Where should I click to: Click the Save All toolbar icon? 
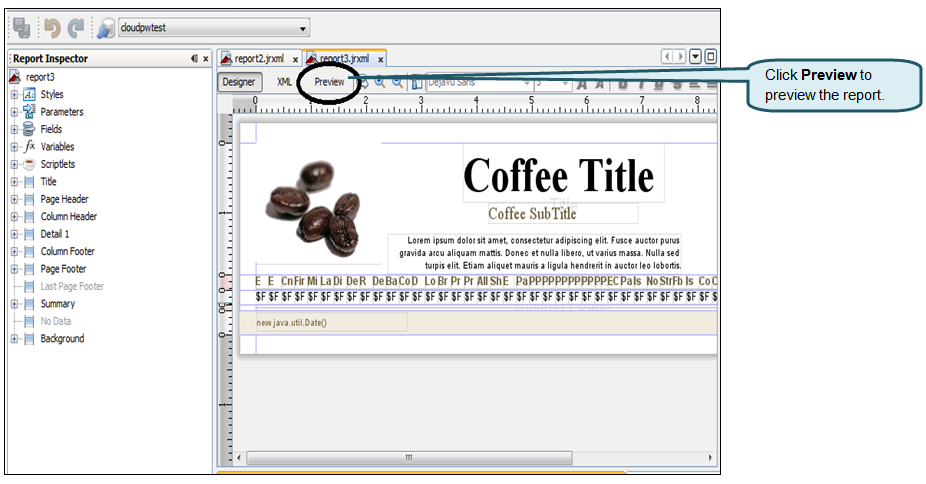pyautogui.click(x=21, y=27)
